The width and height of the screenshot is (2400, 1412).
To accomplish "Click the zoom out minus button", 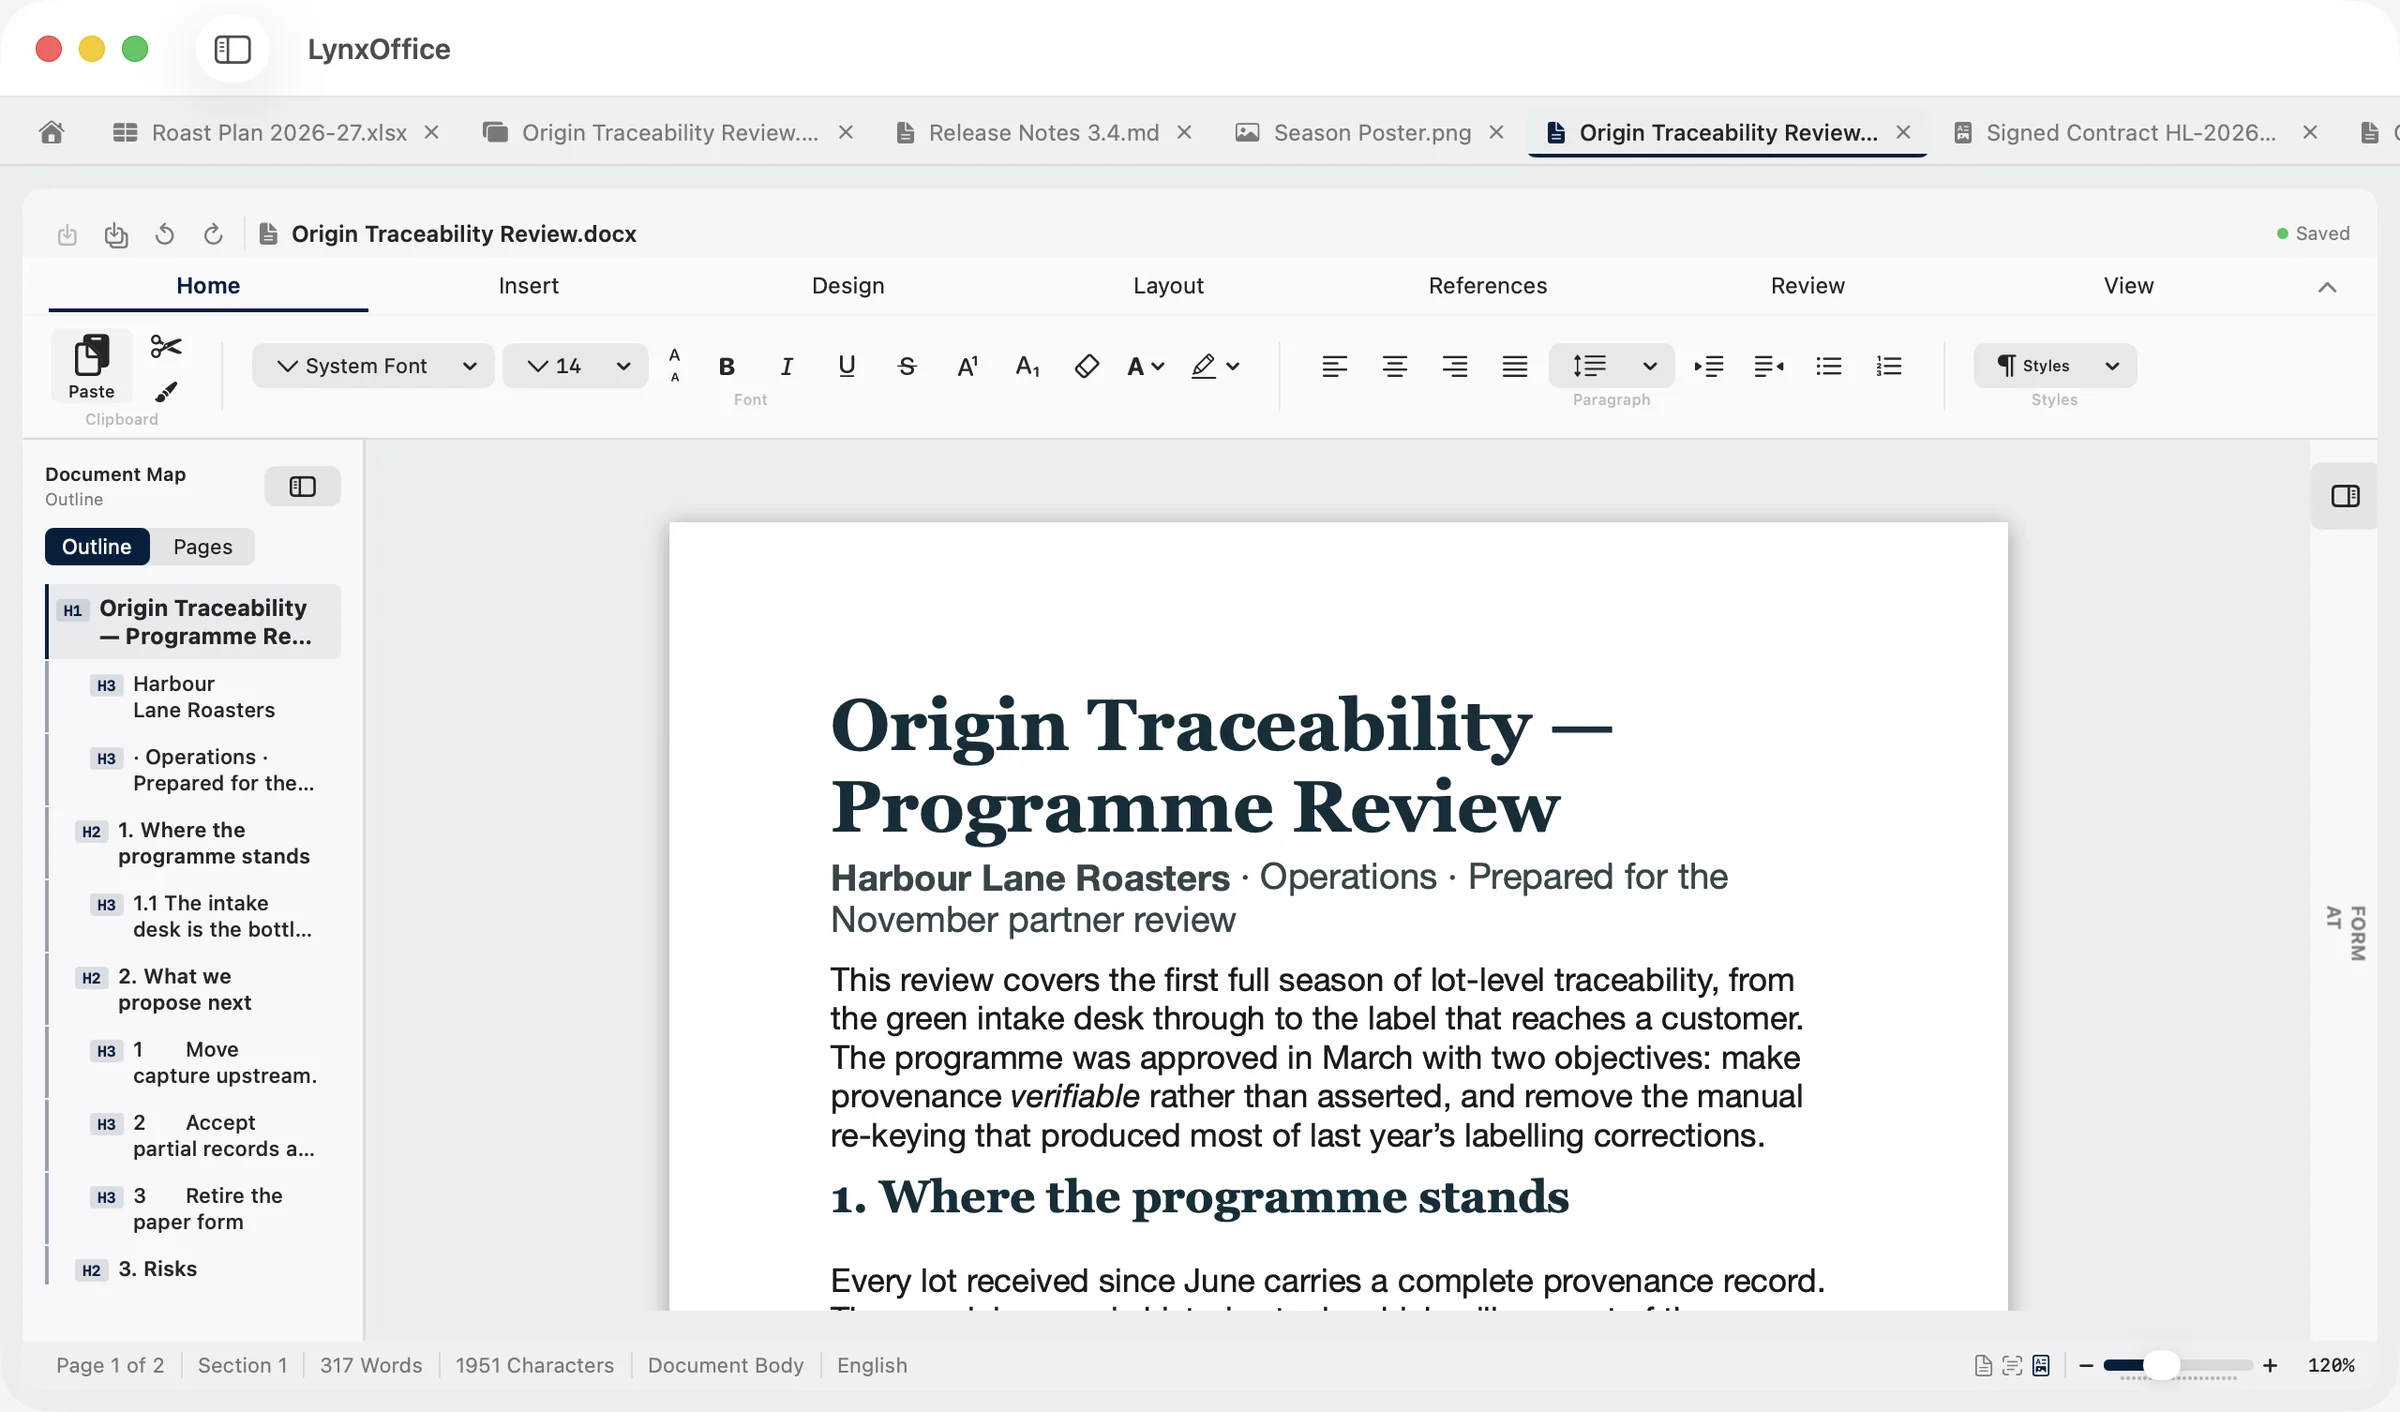I will 2086,1365.
